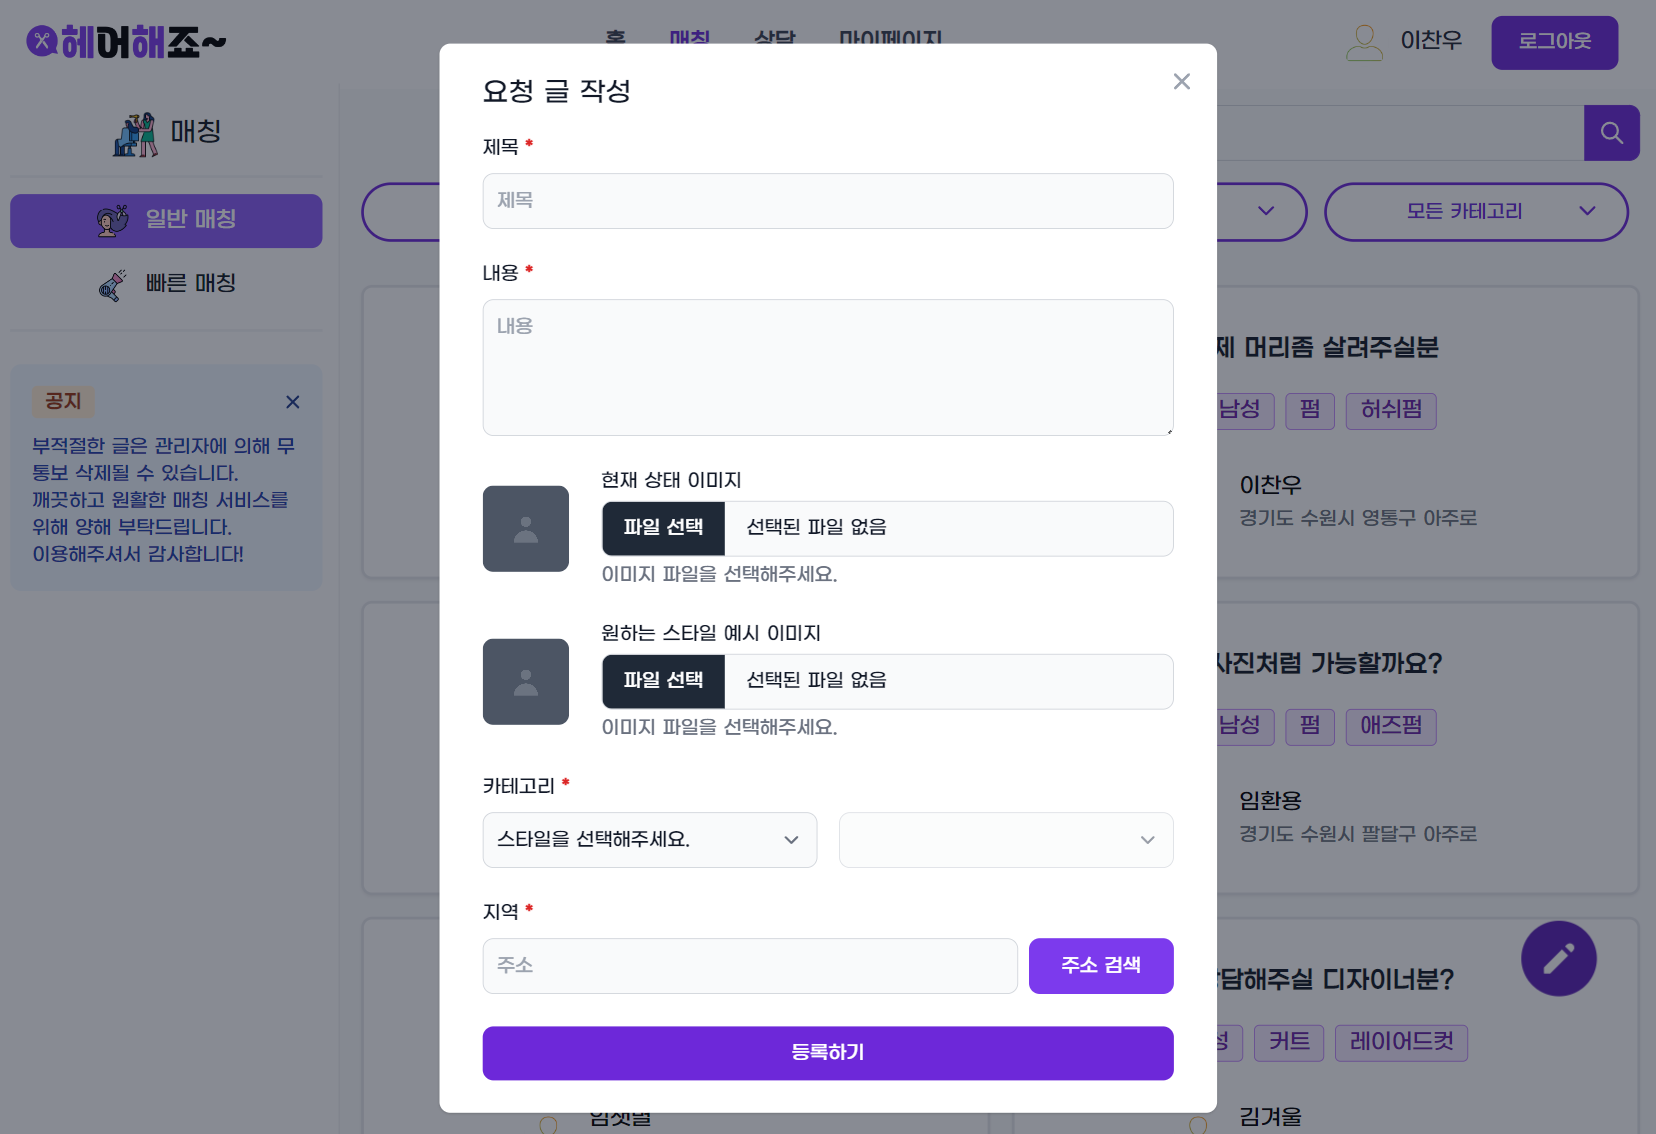
Task: Close the 공지 notice panel
Action: (292, 402)
